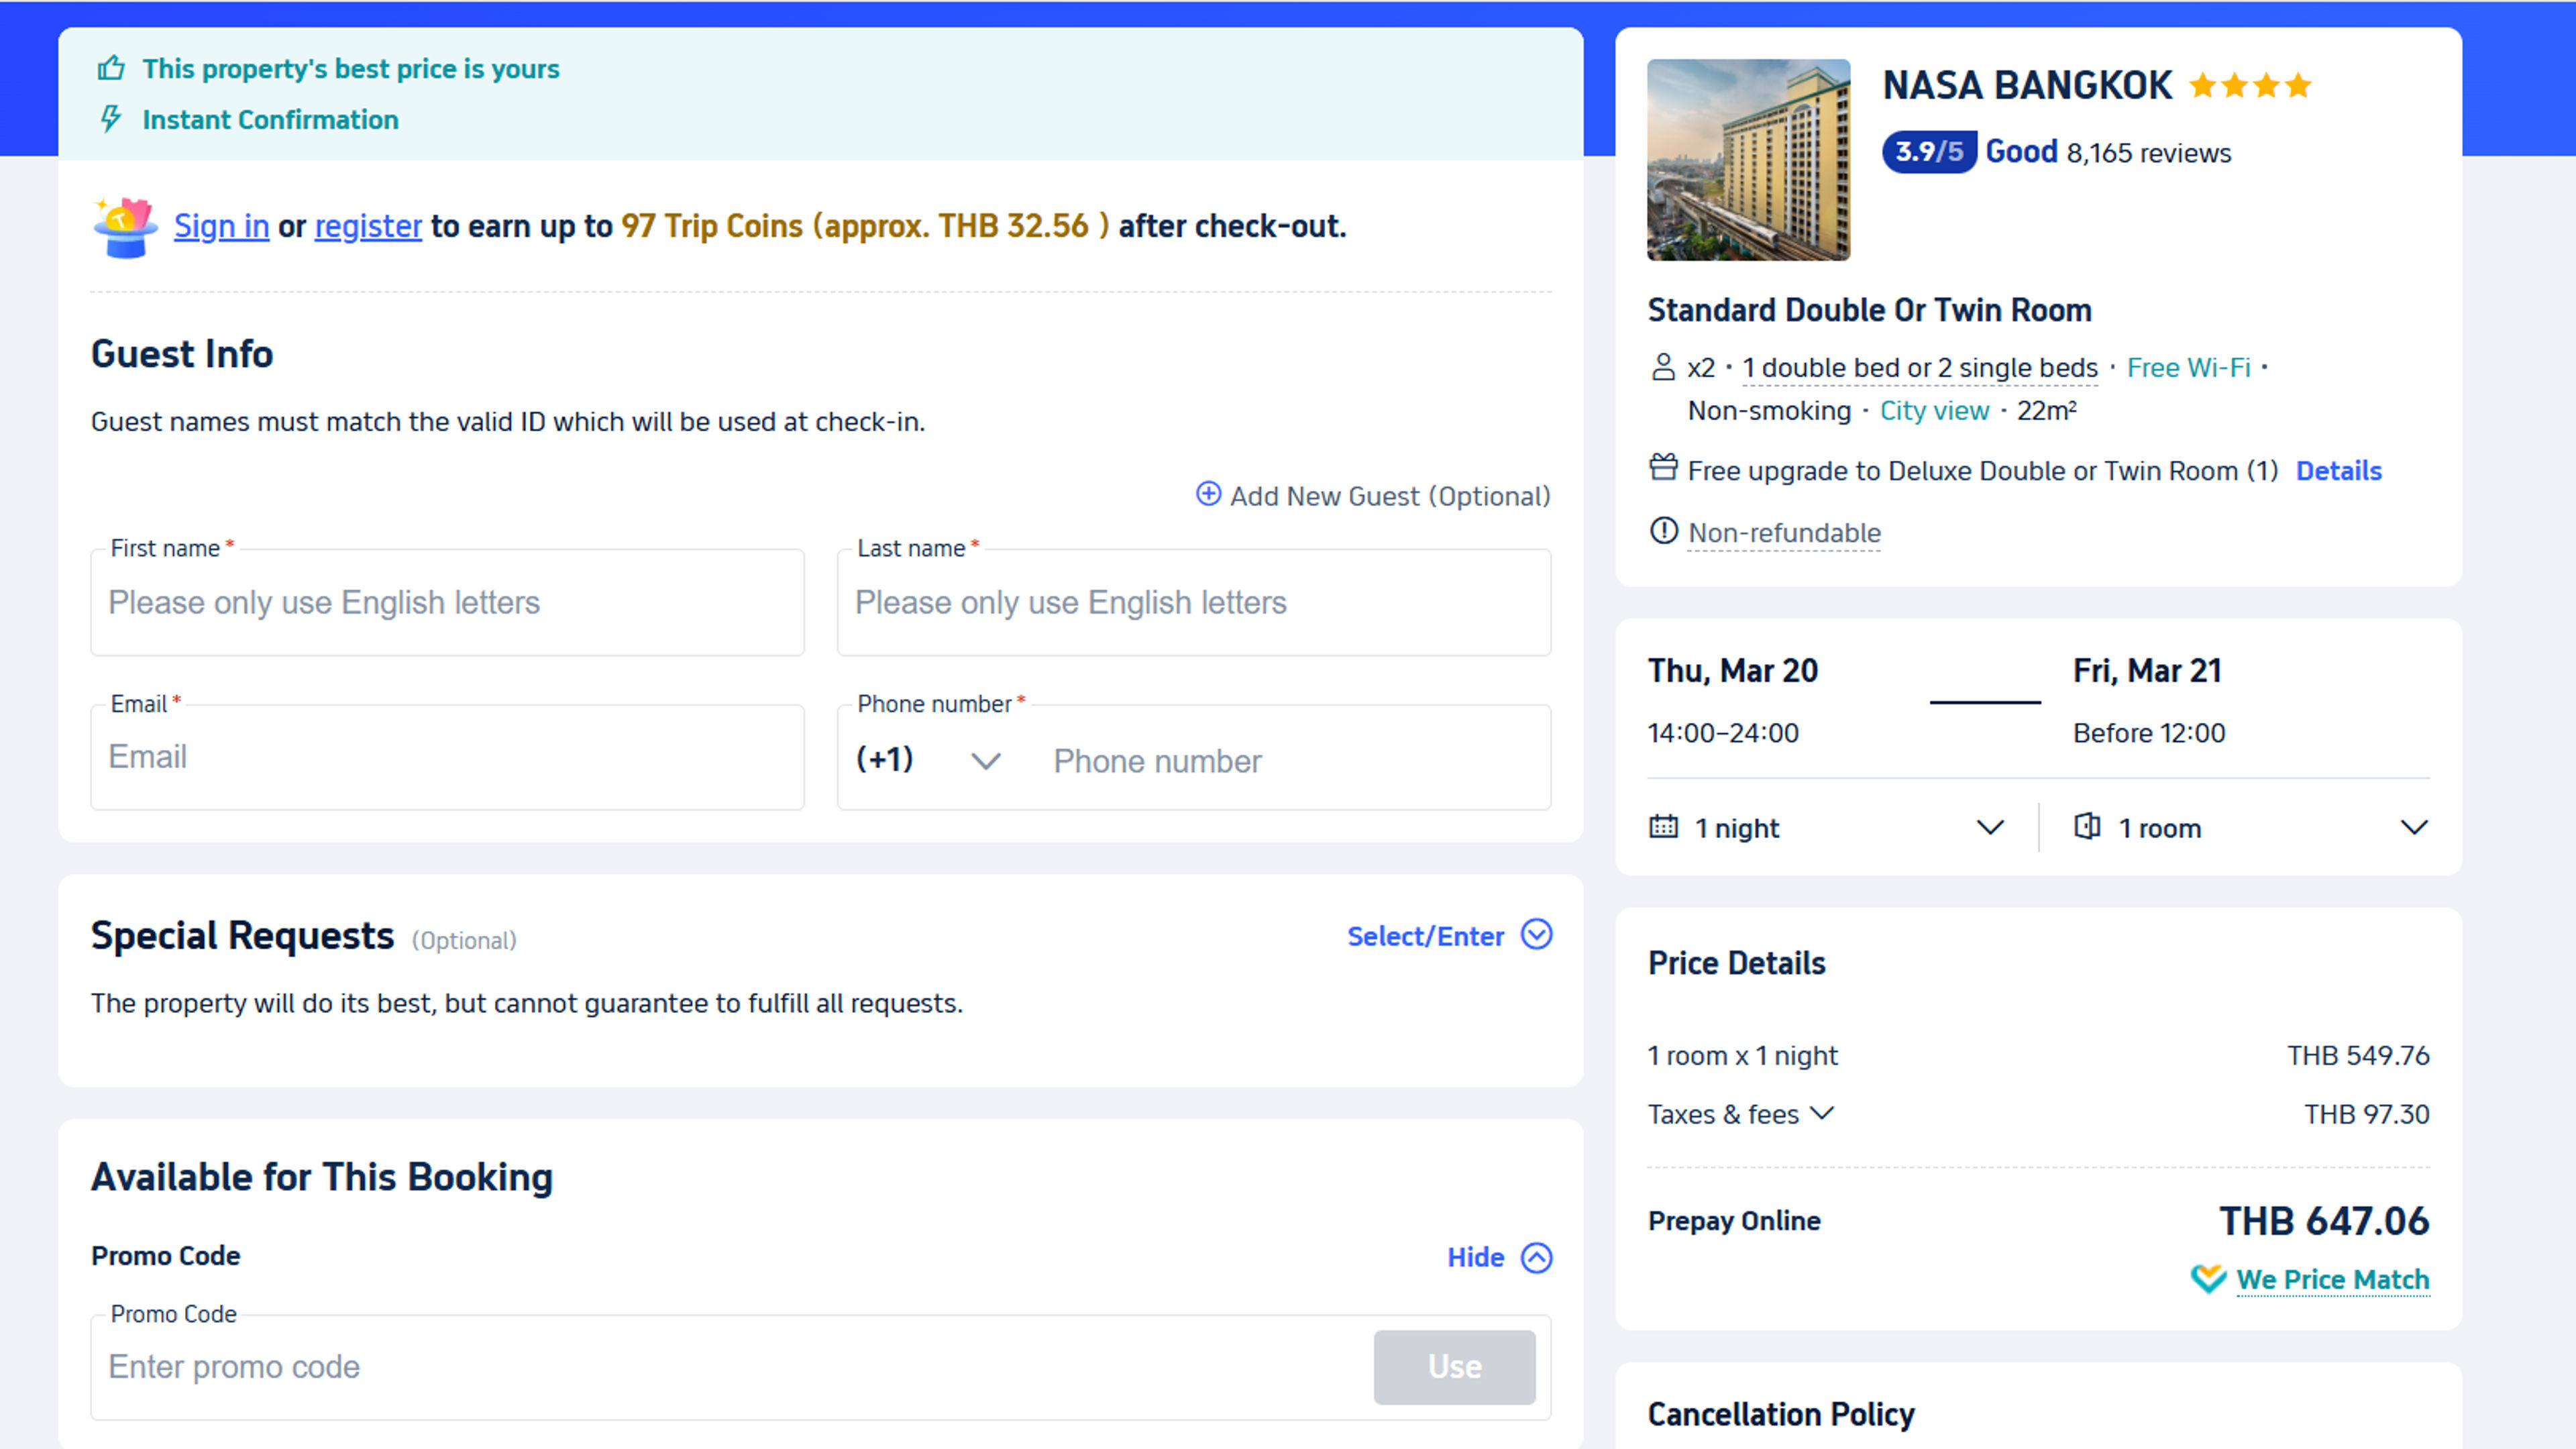The image size is (2576, 1449).
Task: Click the lightning Instant Confirmation icon
Action: click(x=110, y=119)
